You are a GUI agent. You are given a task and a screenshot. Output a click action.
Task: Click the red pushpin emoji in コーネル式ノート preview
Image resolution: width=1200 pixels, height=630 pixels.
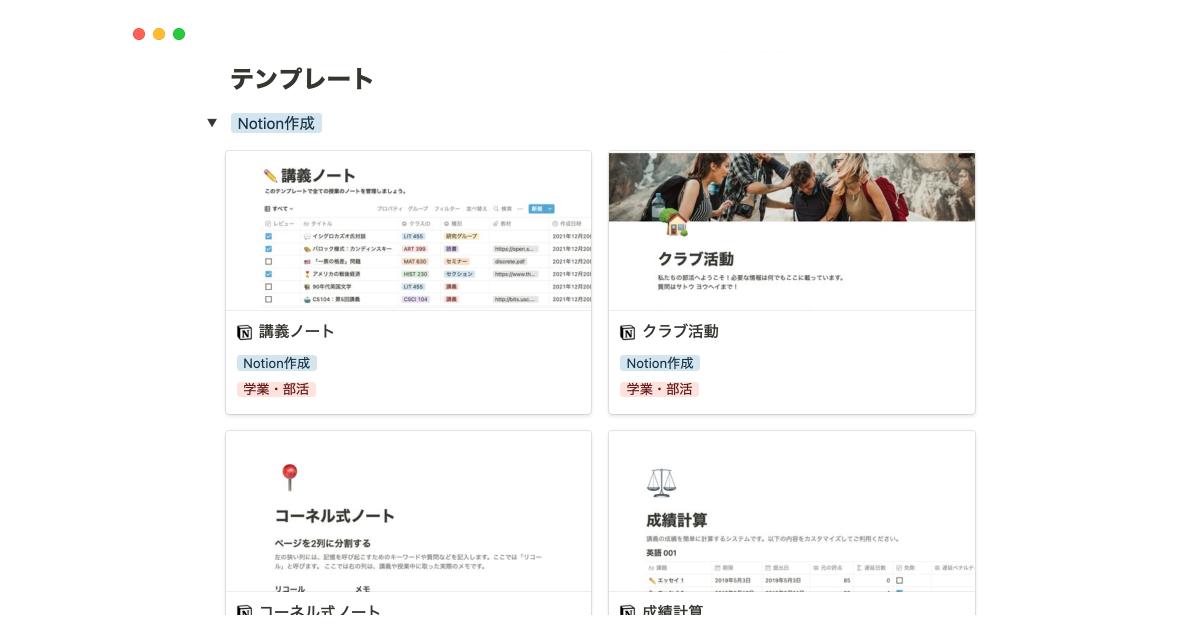click(x=289, y=477)
